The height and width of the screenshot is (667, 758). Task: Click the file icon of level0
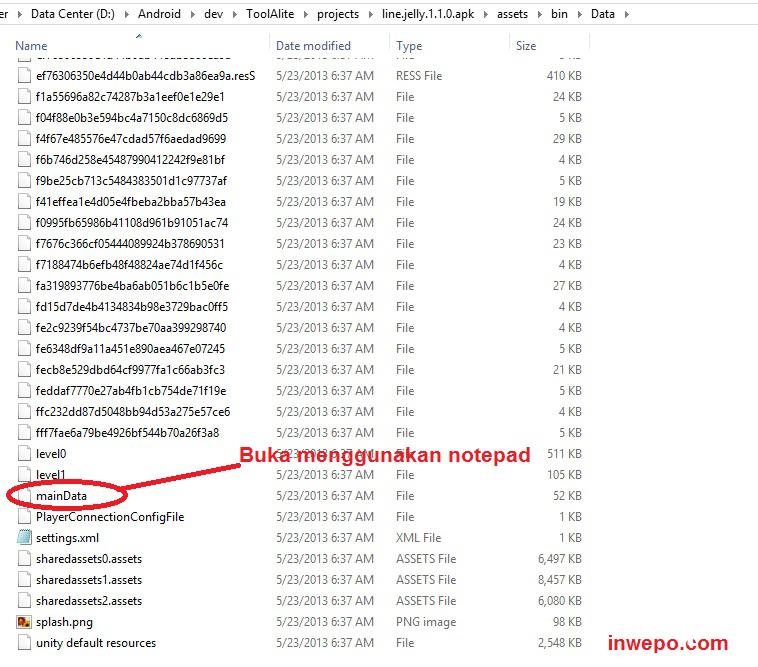[x=24, y=453]
